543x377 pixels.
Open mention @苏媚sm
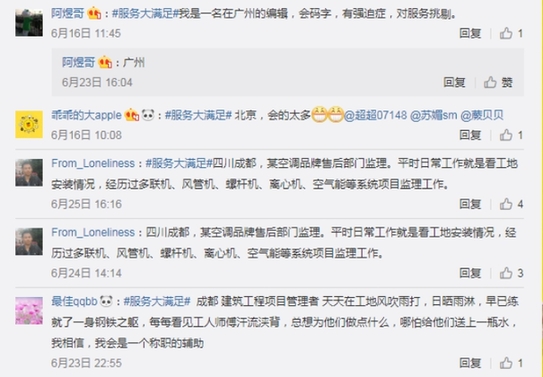pos(434,115)
